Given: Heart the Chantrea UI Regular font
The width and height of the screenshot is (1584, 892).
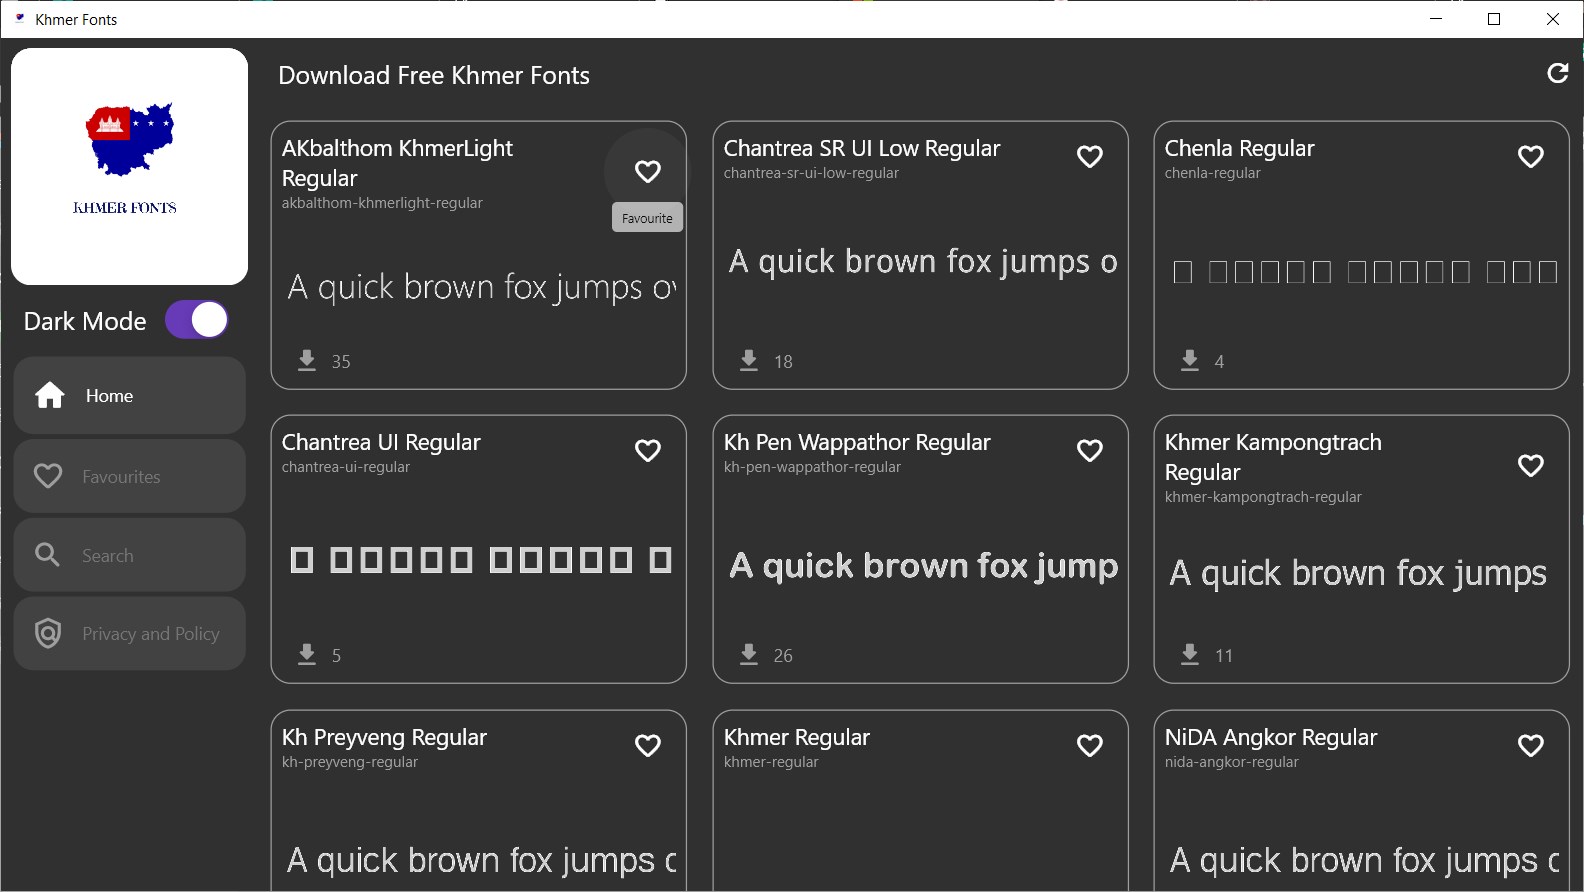Looking at the screenshot, I should [x=648, y=451].
